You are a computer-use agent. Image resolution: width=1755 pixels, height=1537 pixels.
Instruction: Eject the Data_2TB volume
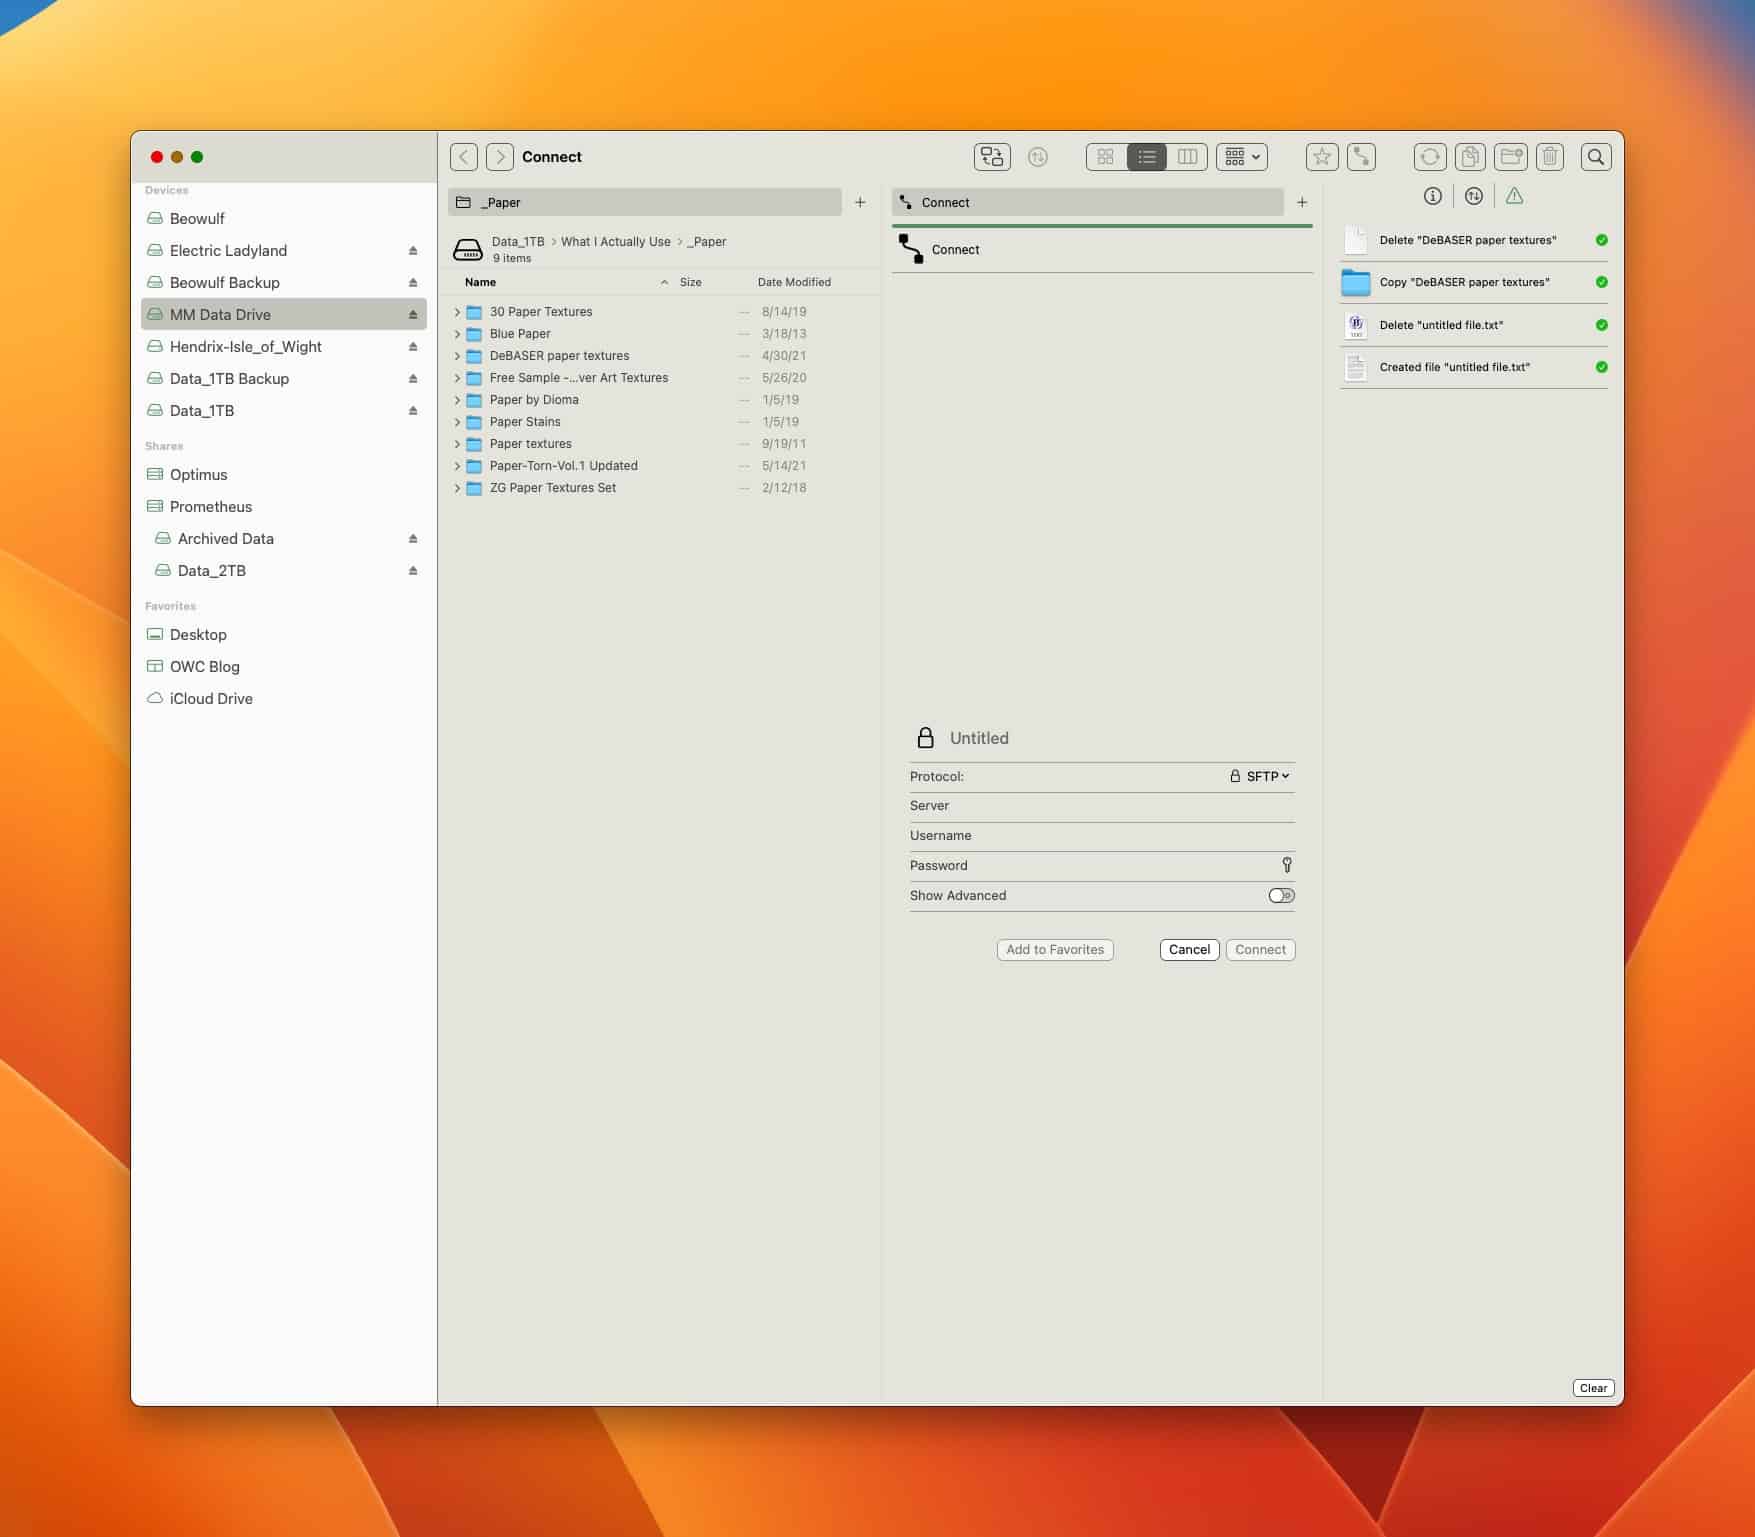(413, 571)
